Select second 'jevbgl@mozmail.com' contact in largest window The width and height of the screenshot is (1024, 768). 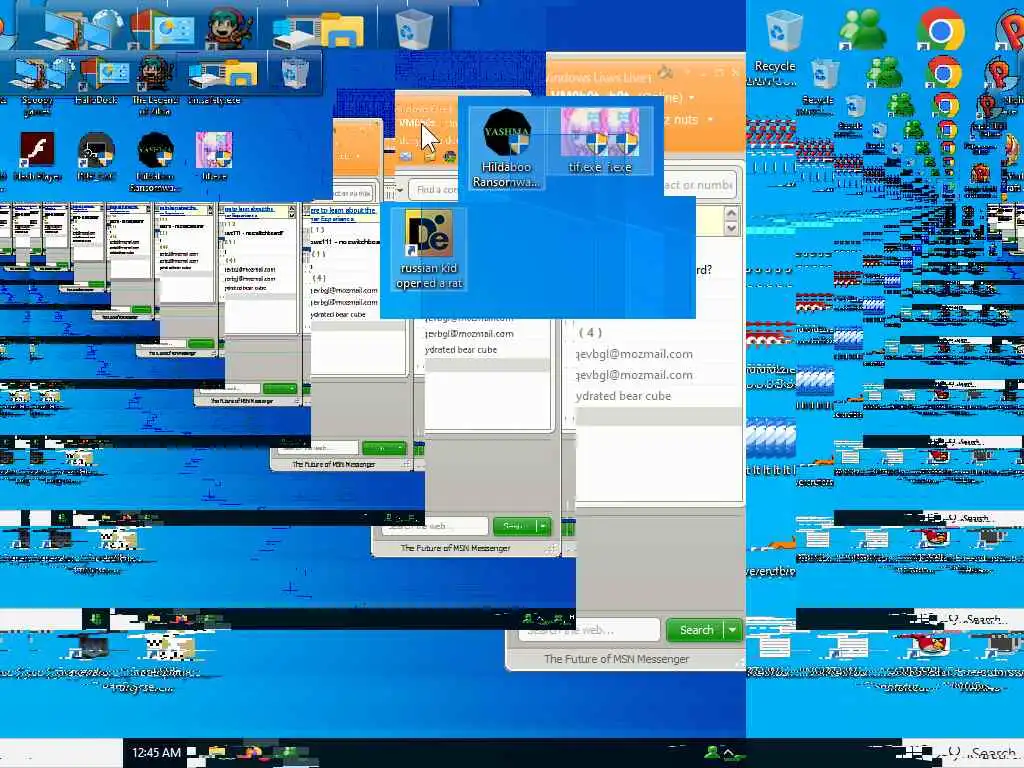click(x=634, y=375)
